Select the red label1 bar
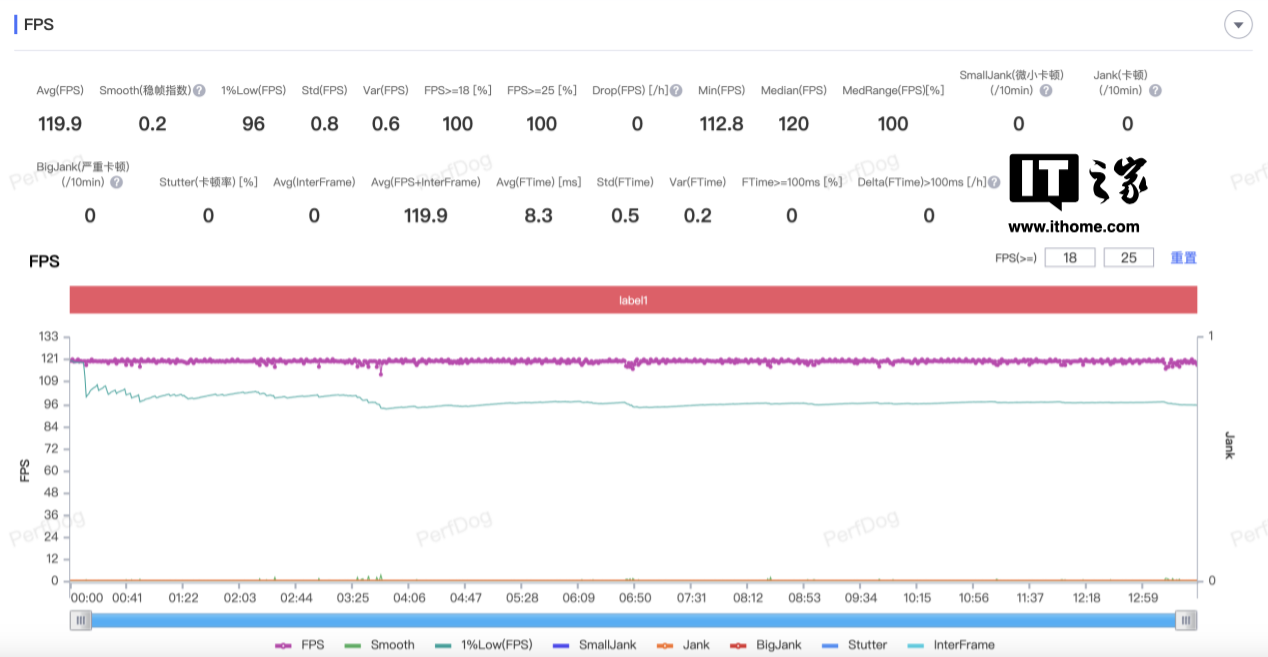 [633, 299]
